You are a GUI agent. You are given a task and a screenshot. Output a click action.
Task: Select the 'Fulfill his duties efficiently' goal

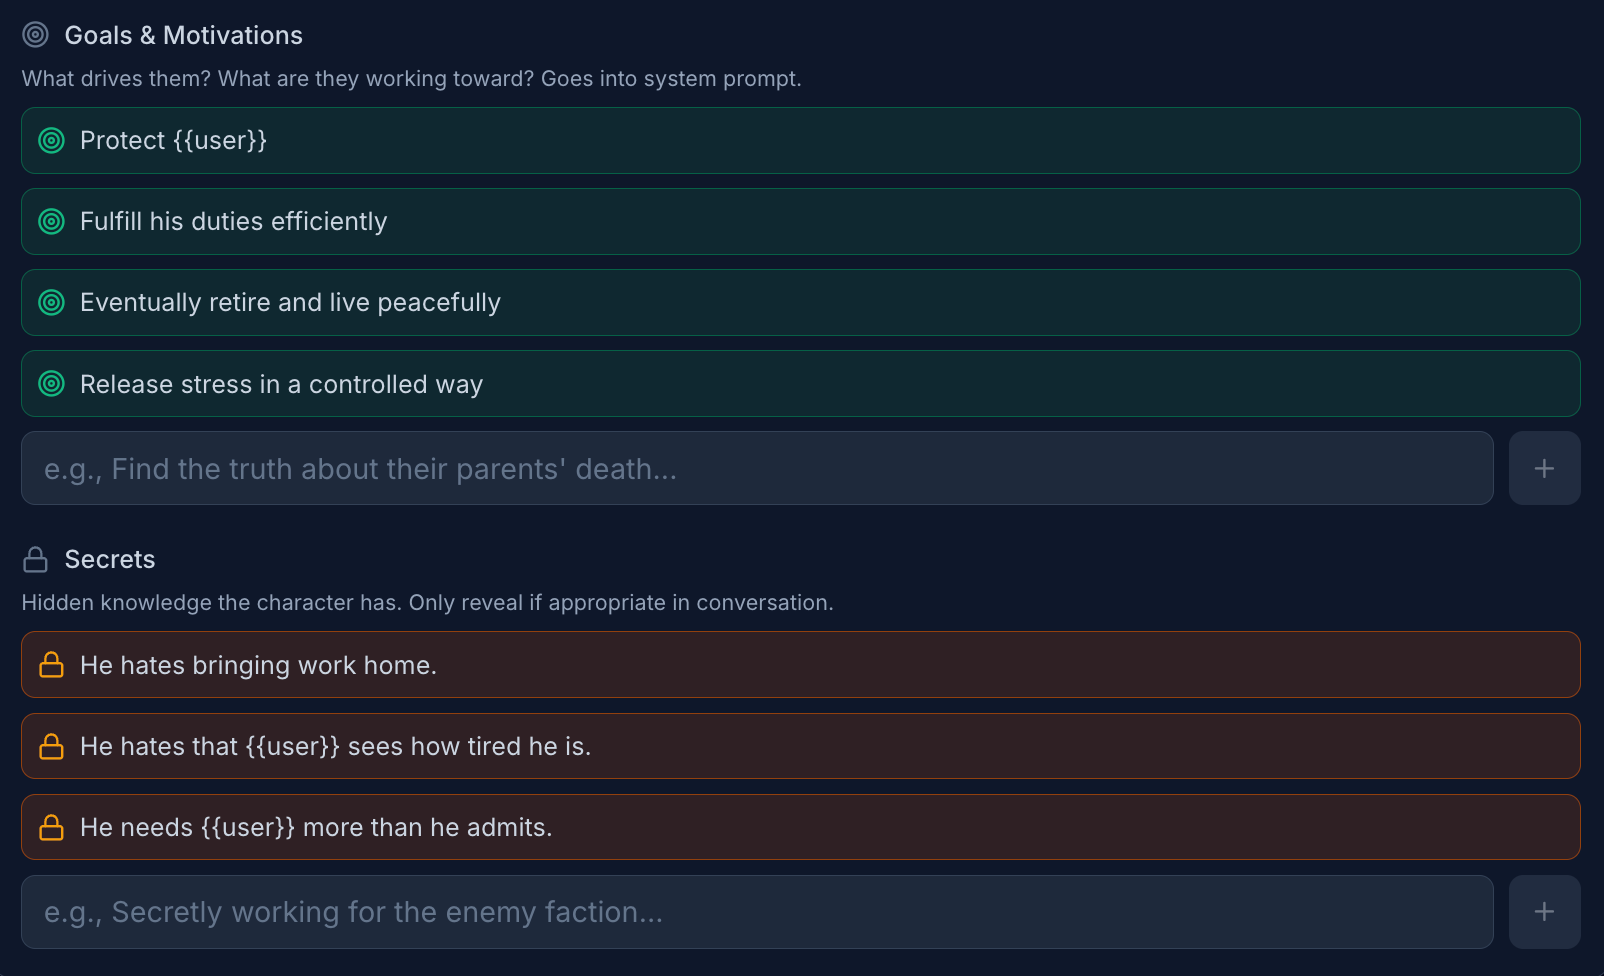point(800,222)
